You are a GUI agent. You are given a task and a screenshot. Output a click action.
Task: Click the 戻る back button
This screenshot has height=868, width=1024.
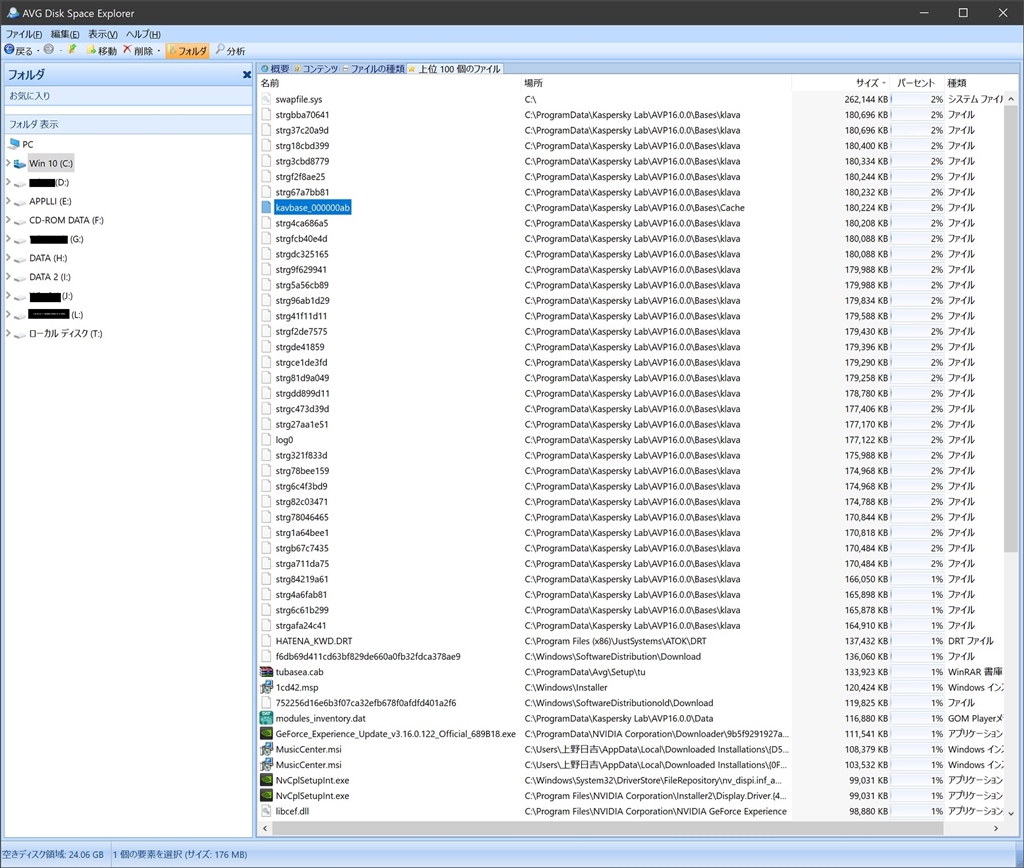click(18, 50)
